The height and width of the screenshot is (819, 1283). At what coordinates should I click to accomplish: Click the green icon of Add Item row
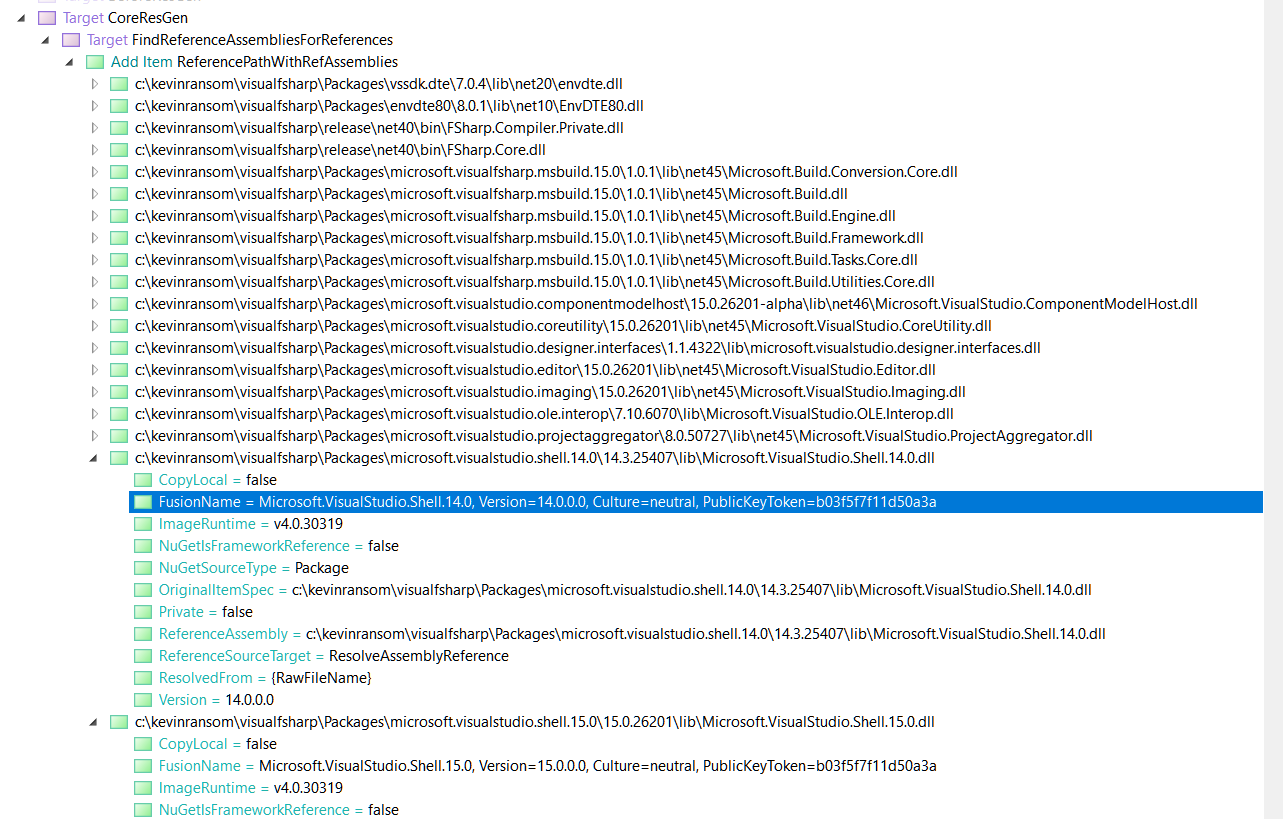[94, 62]
